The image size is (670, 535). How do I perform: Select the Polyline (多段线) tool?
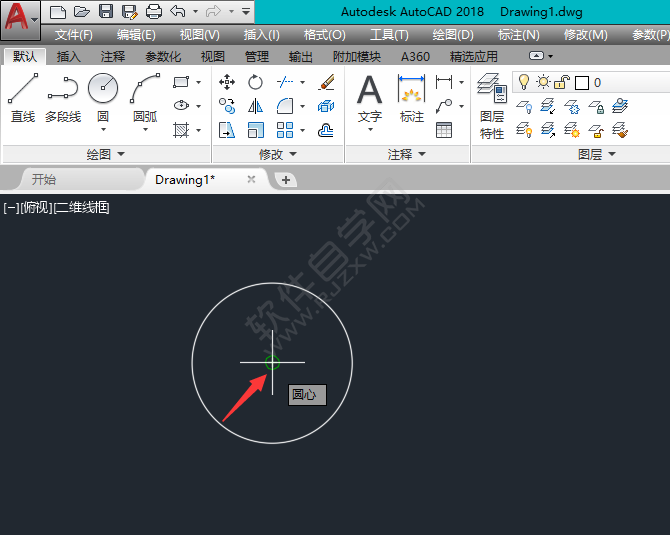tap(63, 98)
